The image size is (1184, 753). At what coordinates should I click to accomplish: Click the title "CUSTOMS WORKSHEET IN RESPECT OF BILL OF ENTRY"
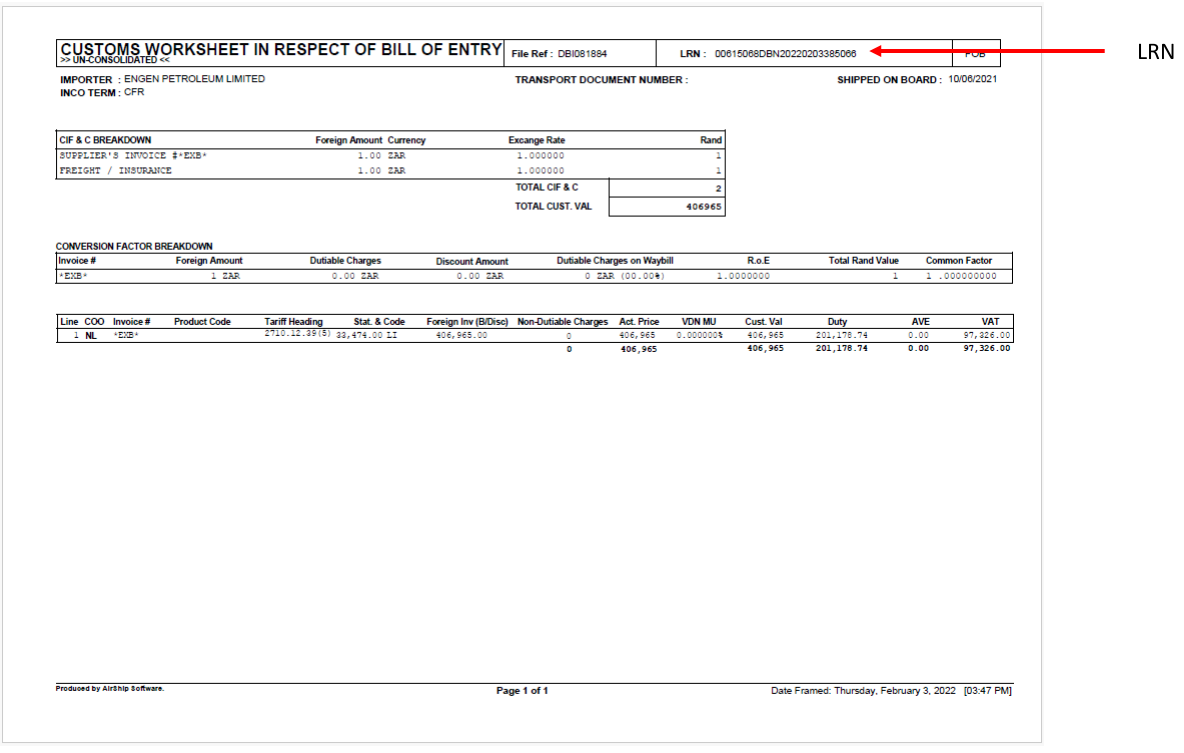pos(281,49)
